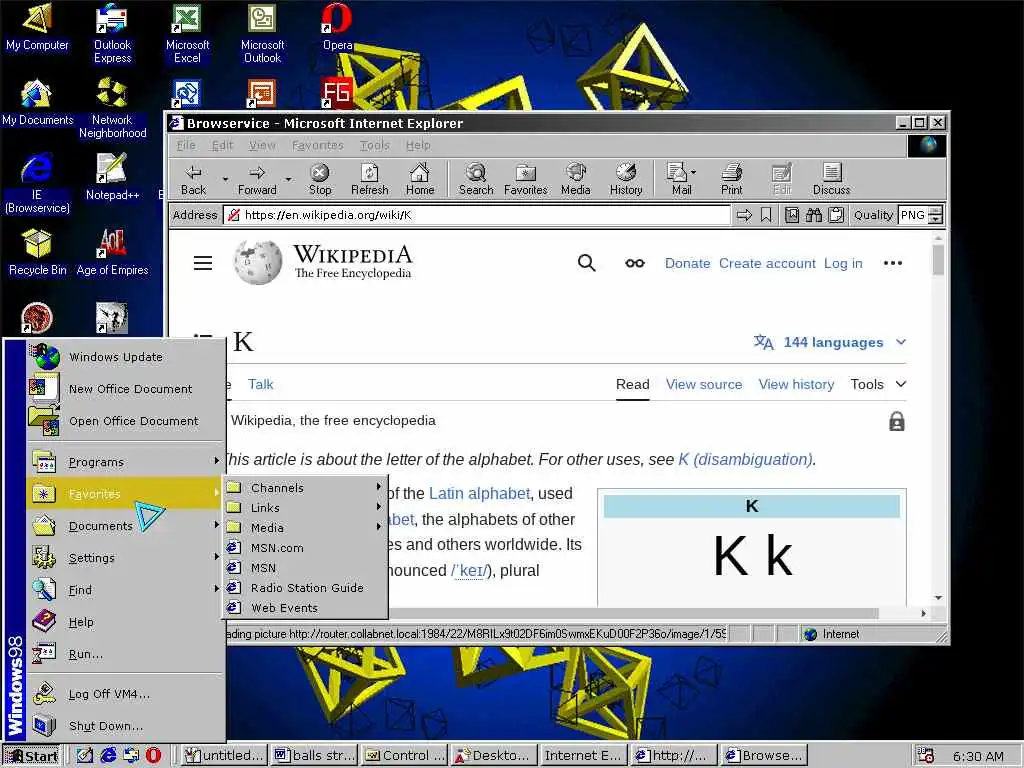Image resolution: width=1024 pixels, height=768 pixels.
Task: Open the Find submenu
Action: click(x=127, y=590)
